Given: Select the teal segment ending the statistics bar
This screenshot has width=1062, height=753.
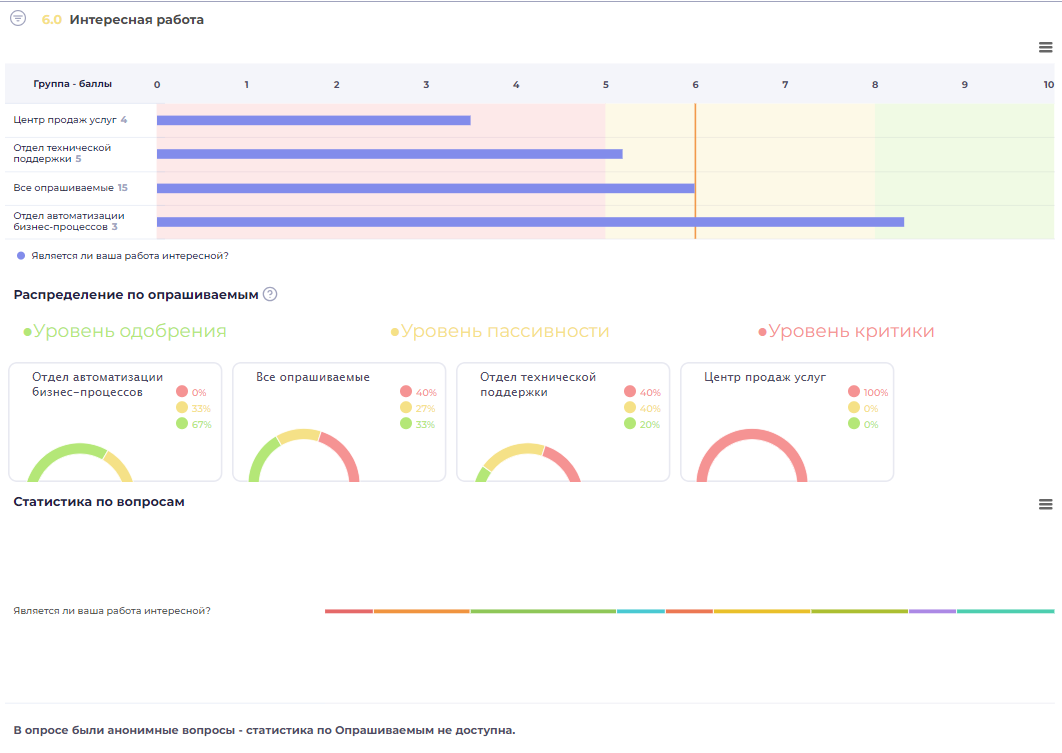Looking at the screenshot, I should click(1005, 611).
